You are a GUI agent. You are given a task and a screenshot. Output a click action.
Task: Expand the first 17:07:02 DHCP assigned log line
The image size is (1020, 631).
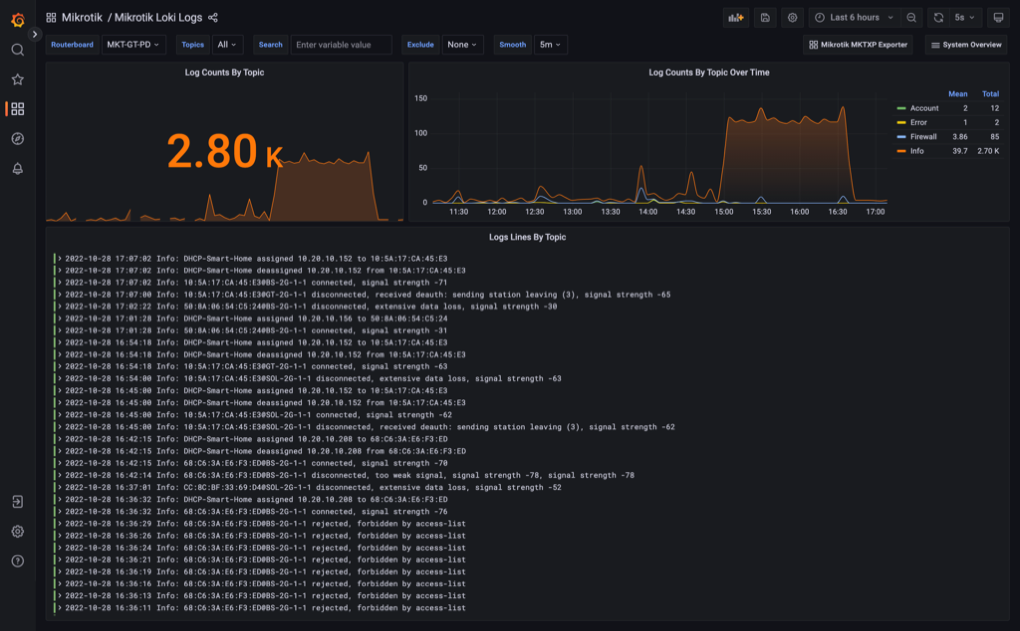[59, 258]
